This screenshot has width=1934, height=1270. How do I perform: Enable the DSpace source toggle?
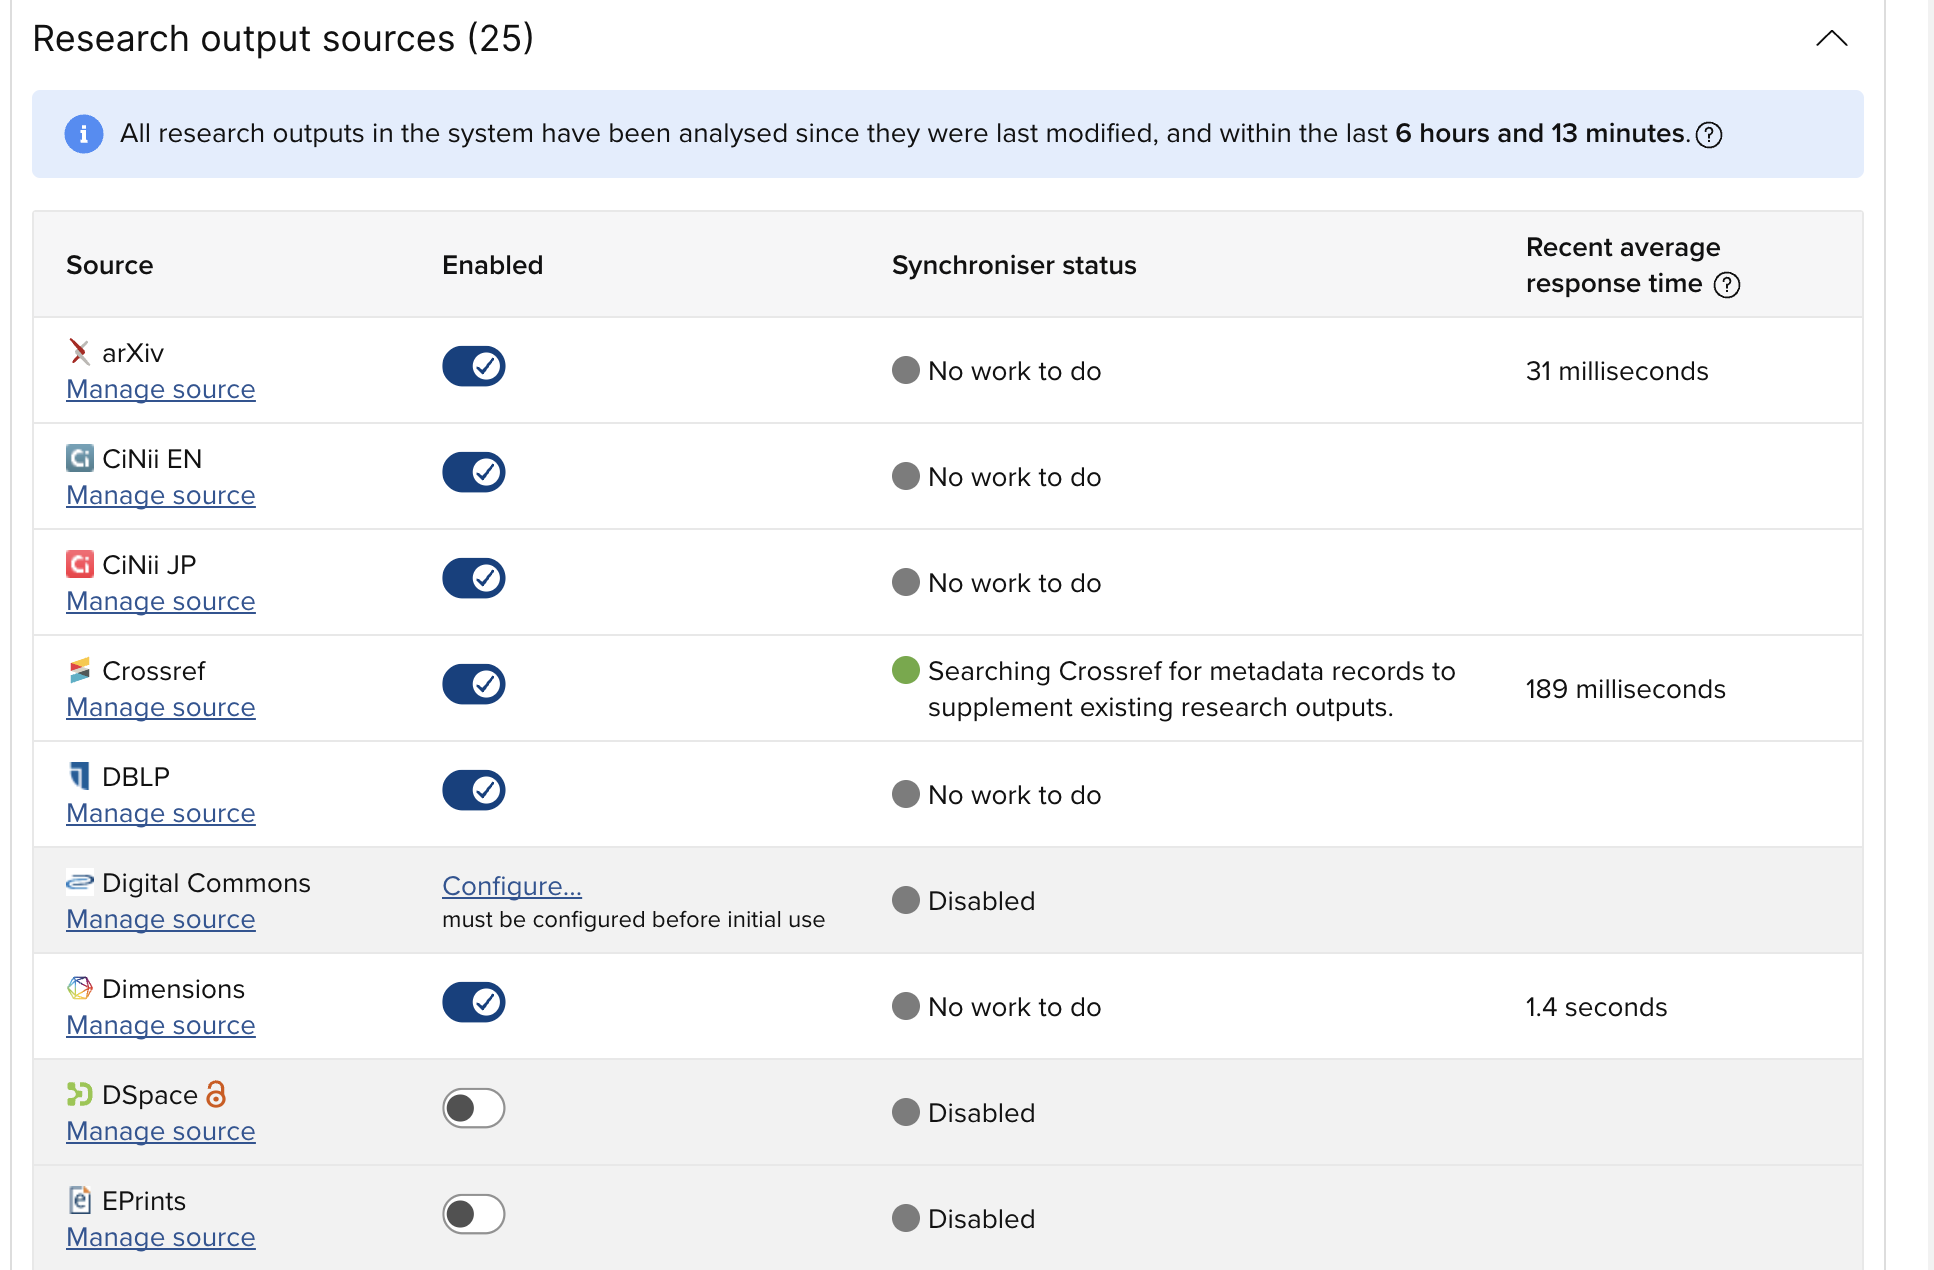click(x=473, y=1108)
